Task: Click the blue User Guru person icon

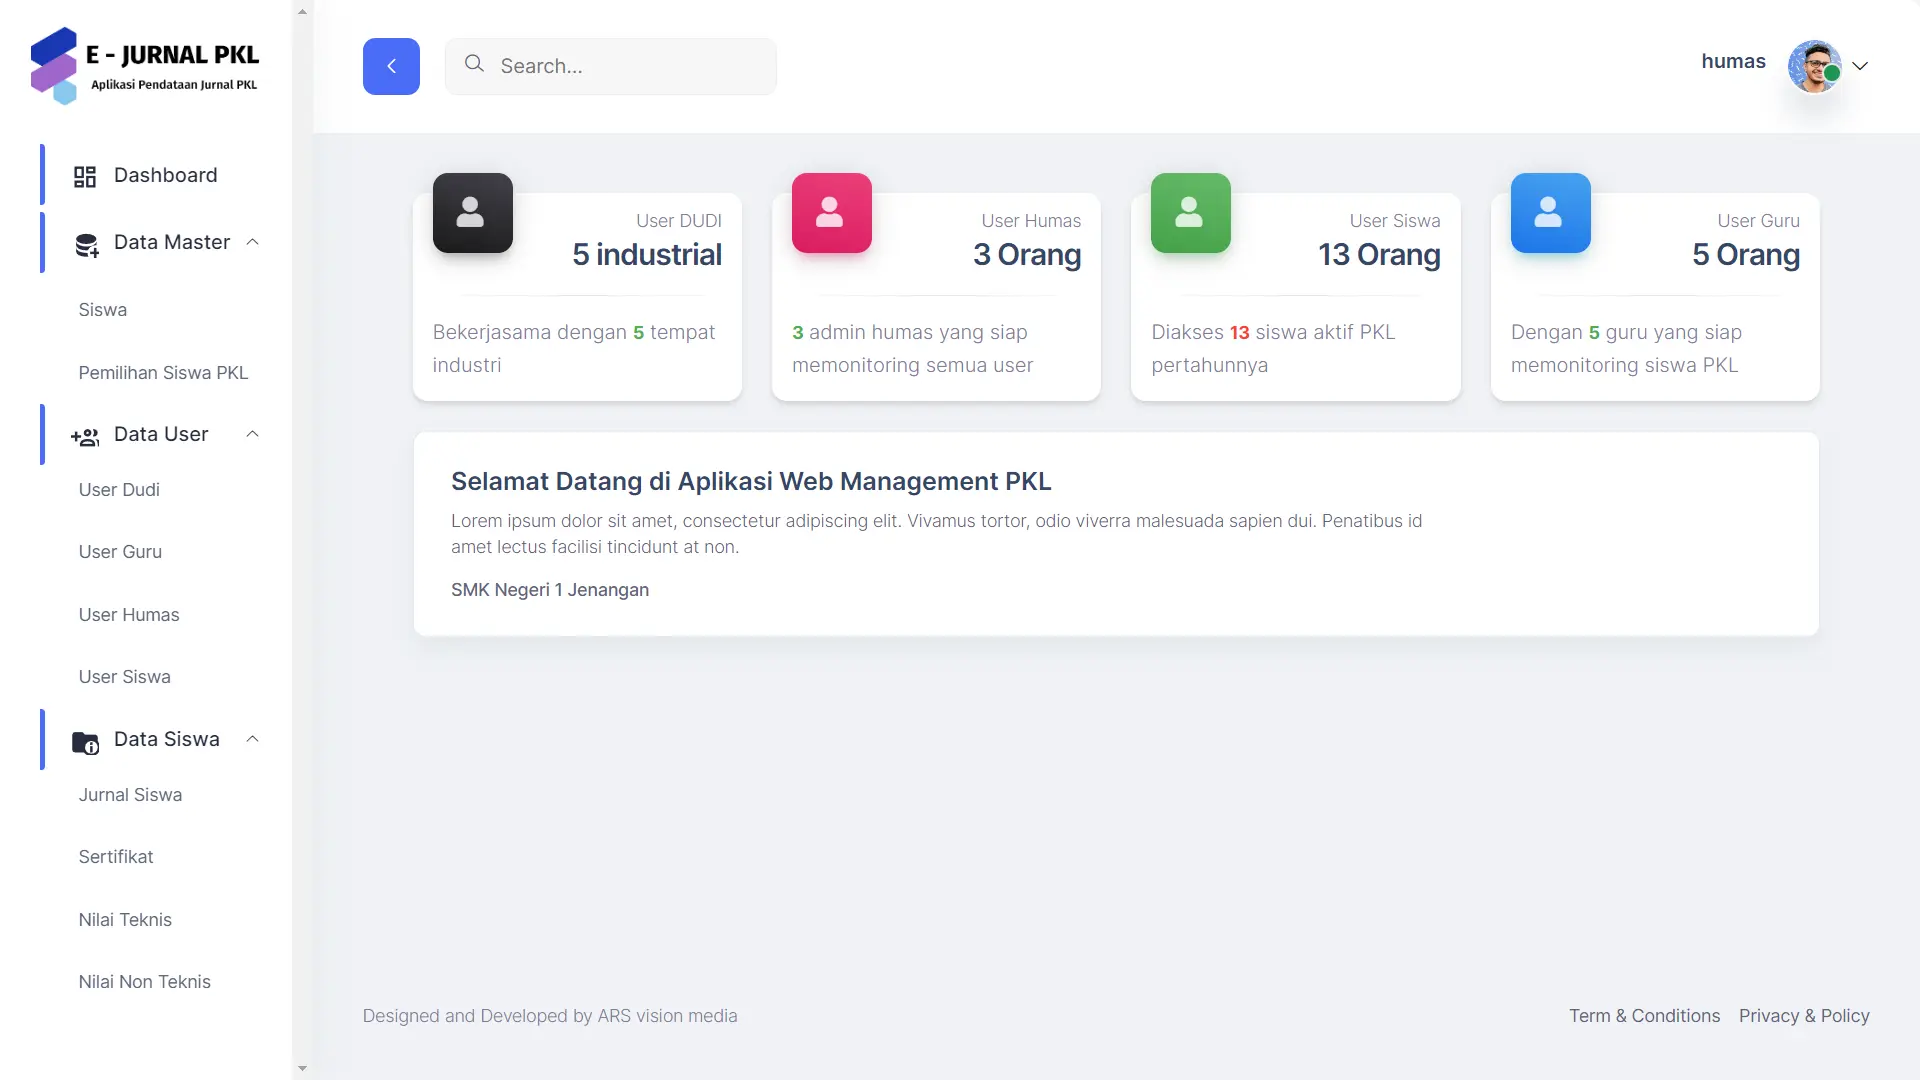Action: pos(1550,213)
